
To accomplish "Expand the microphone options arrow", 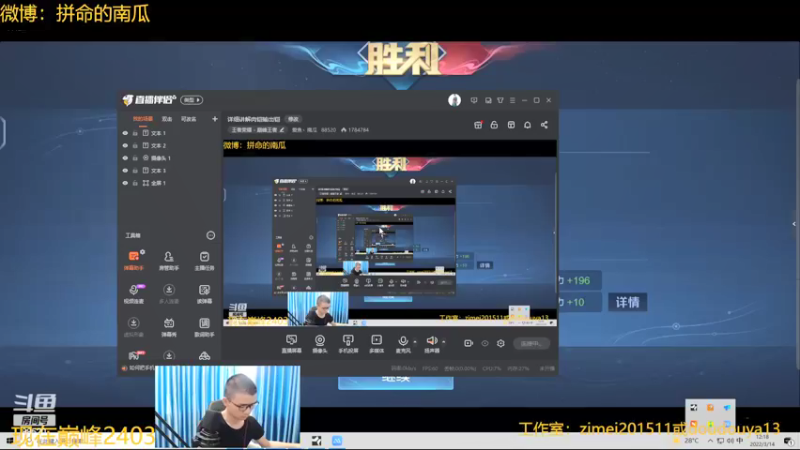I will tap(415, 341).
